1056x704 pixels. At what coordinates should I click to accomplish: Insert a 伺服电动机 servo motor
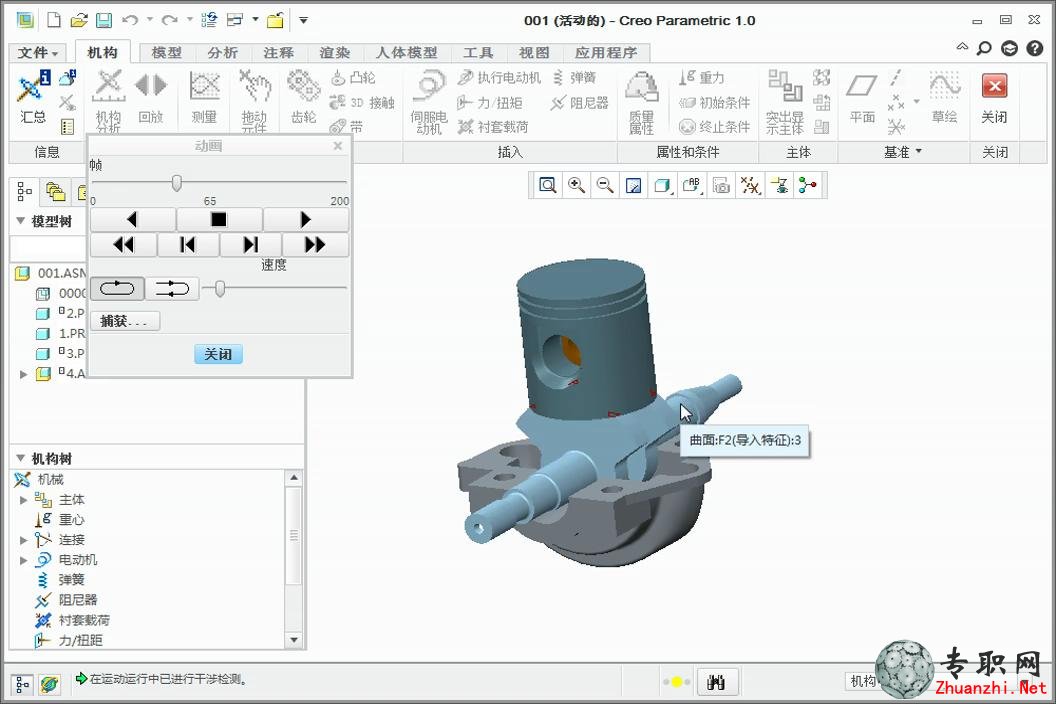429,101
